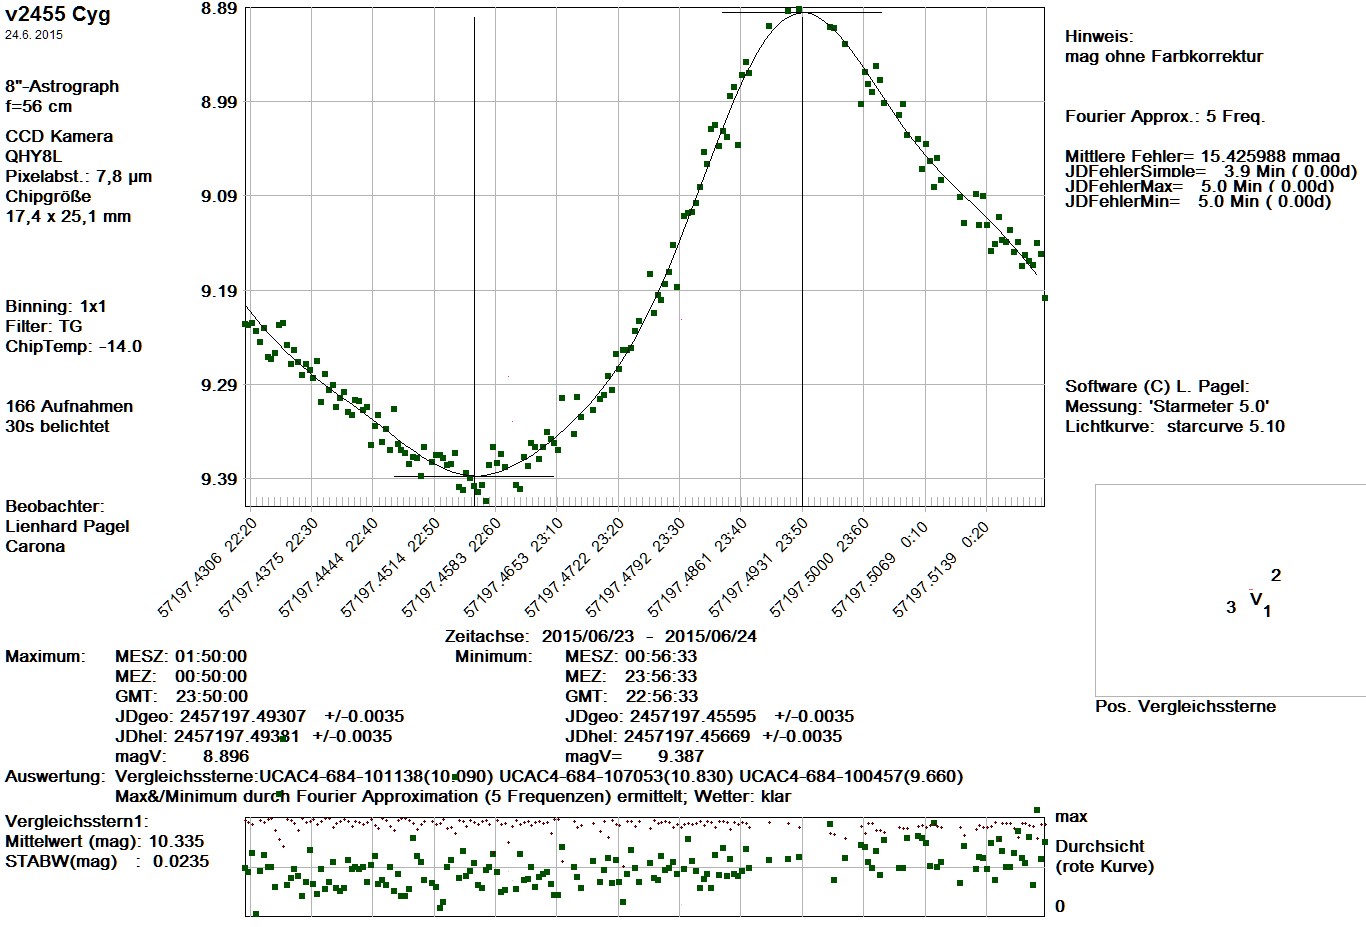
Task: Click the Fourier Approx. 5 Freq. text
Action: tap(1165, 116)
